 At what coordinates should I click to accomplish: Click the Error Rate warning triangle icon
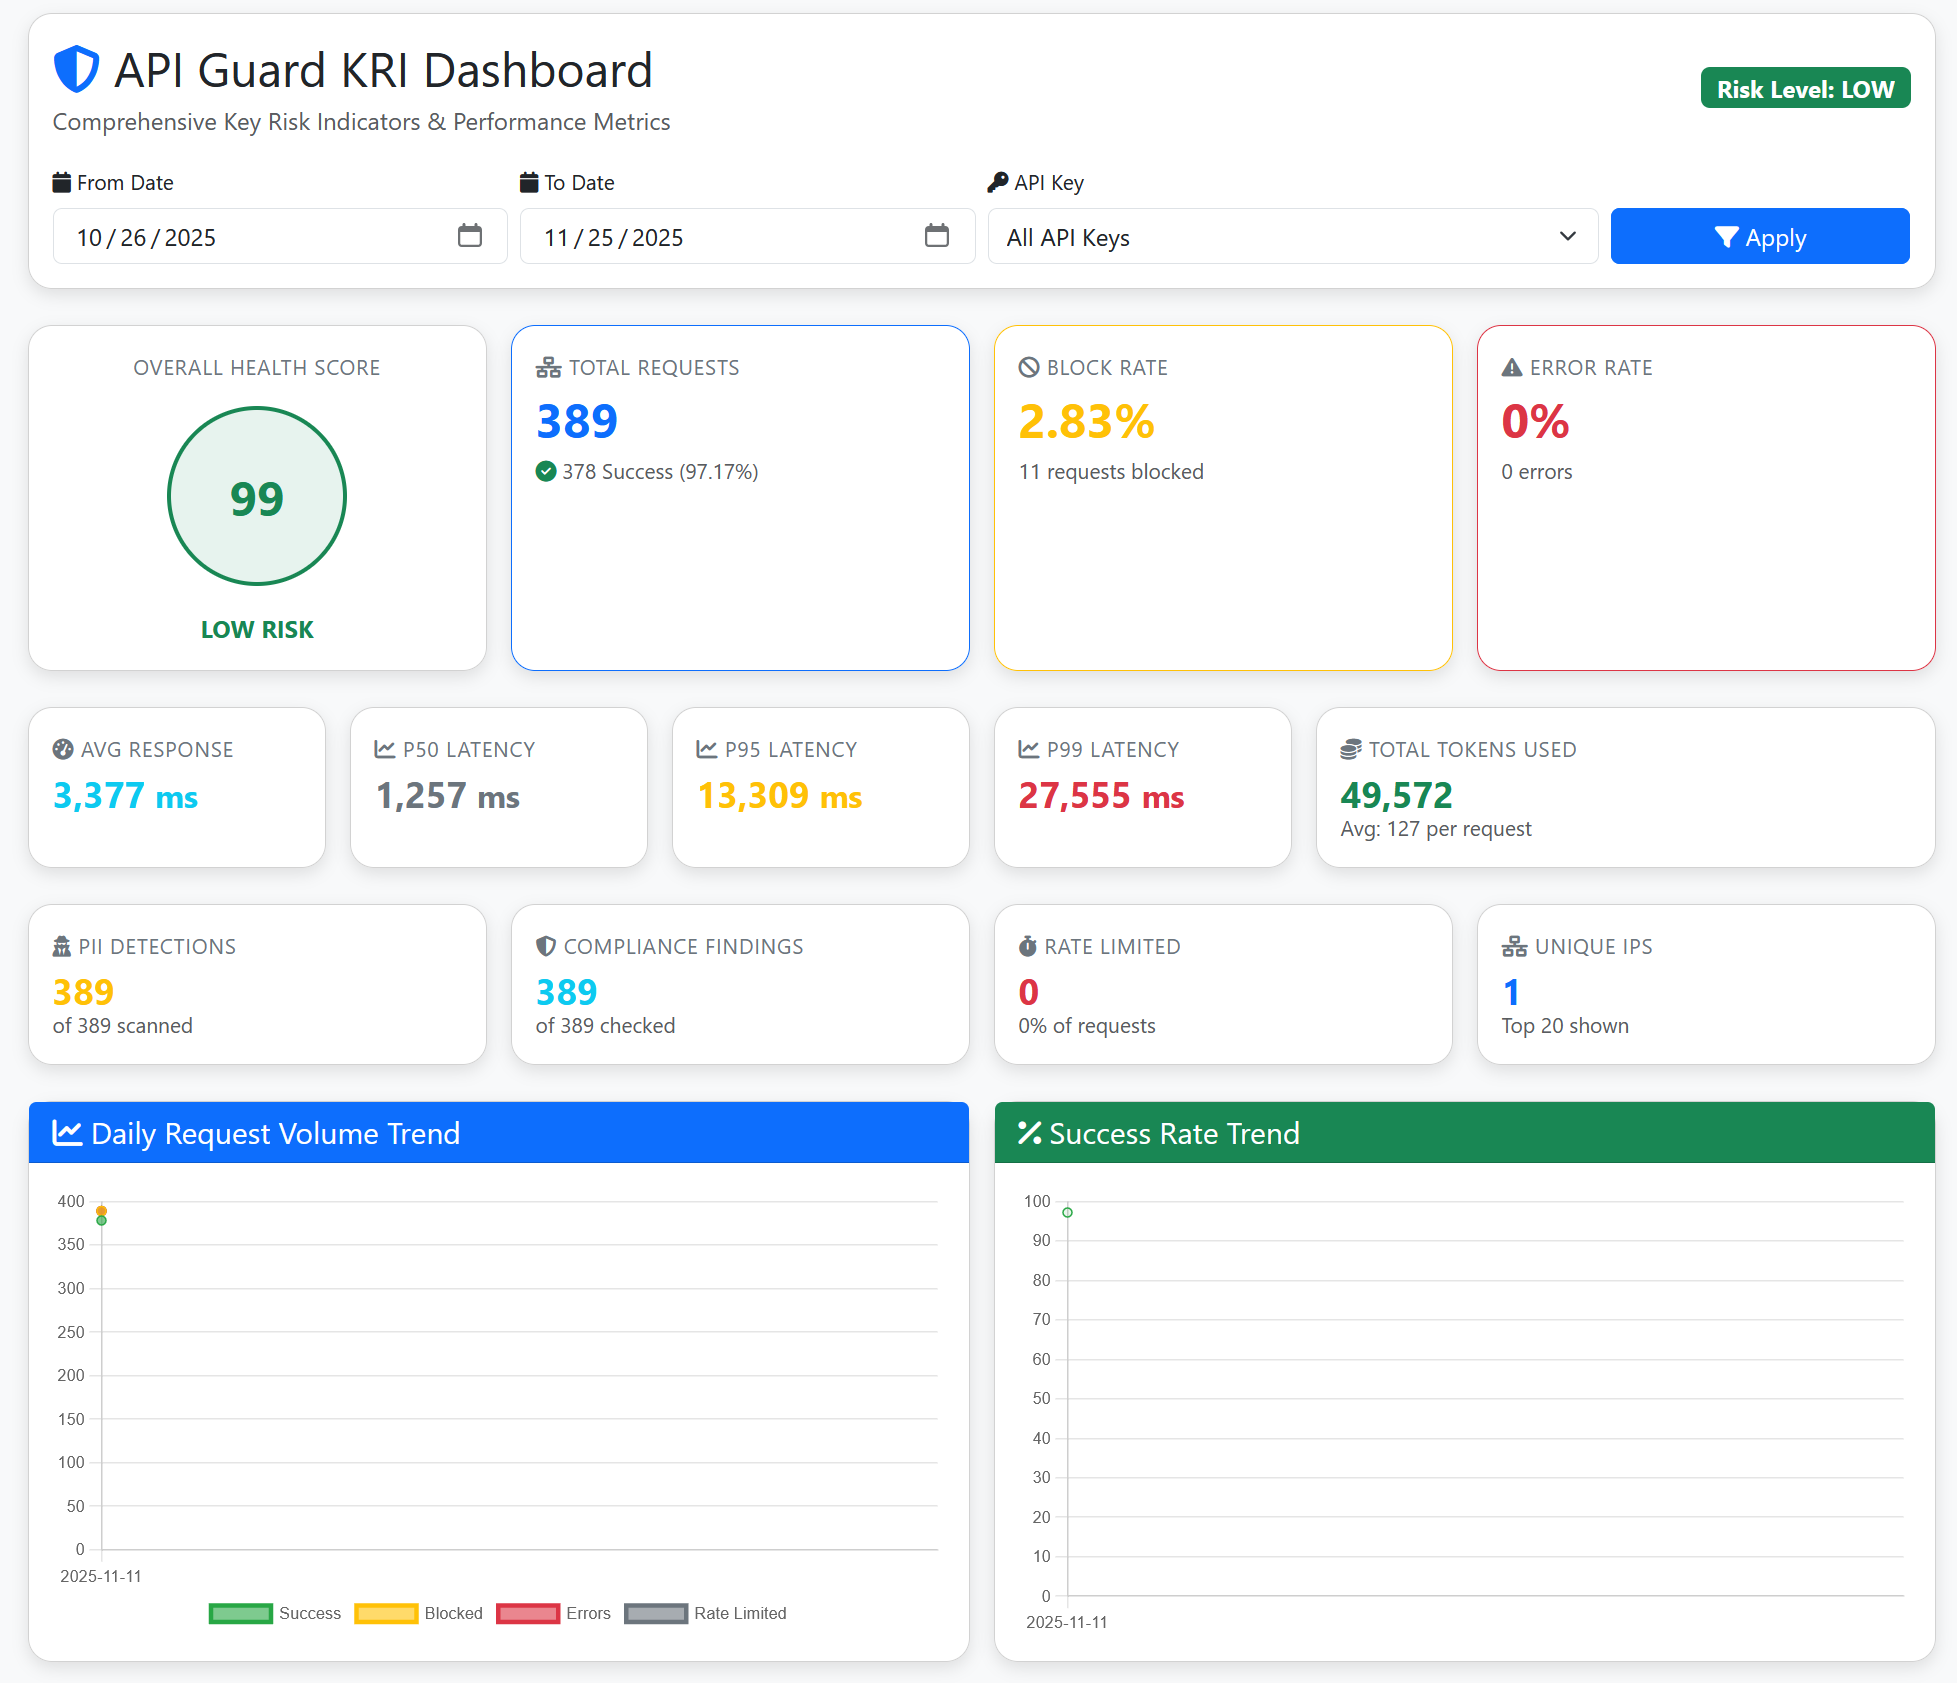[1509, 367]
